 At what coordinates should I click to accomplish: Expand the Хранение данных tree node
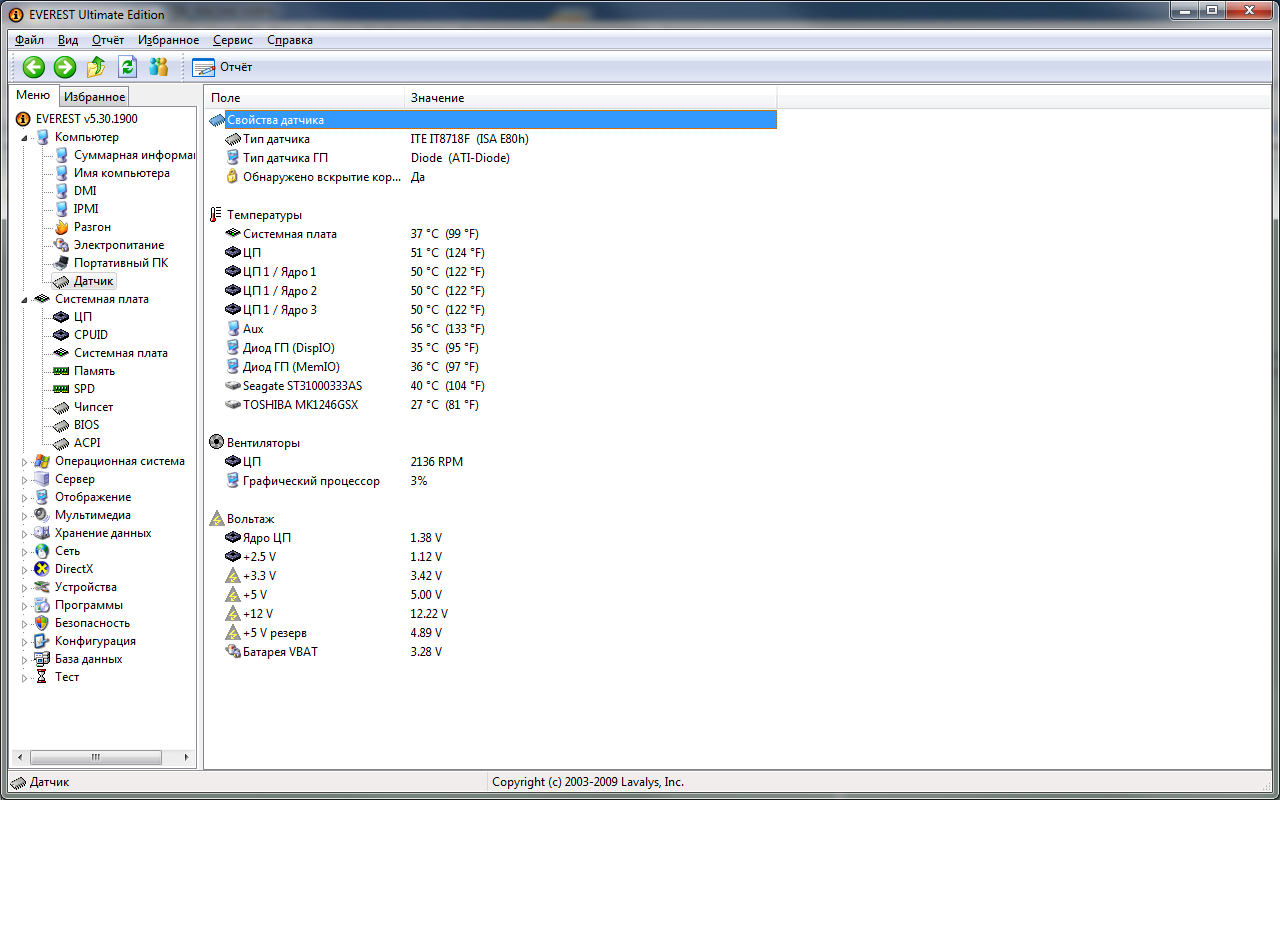pyautogui.click(x=25, y=534)
